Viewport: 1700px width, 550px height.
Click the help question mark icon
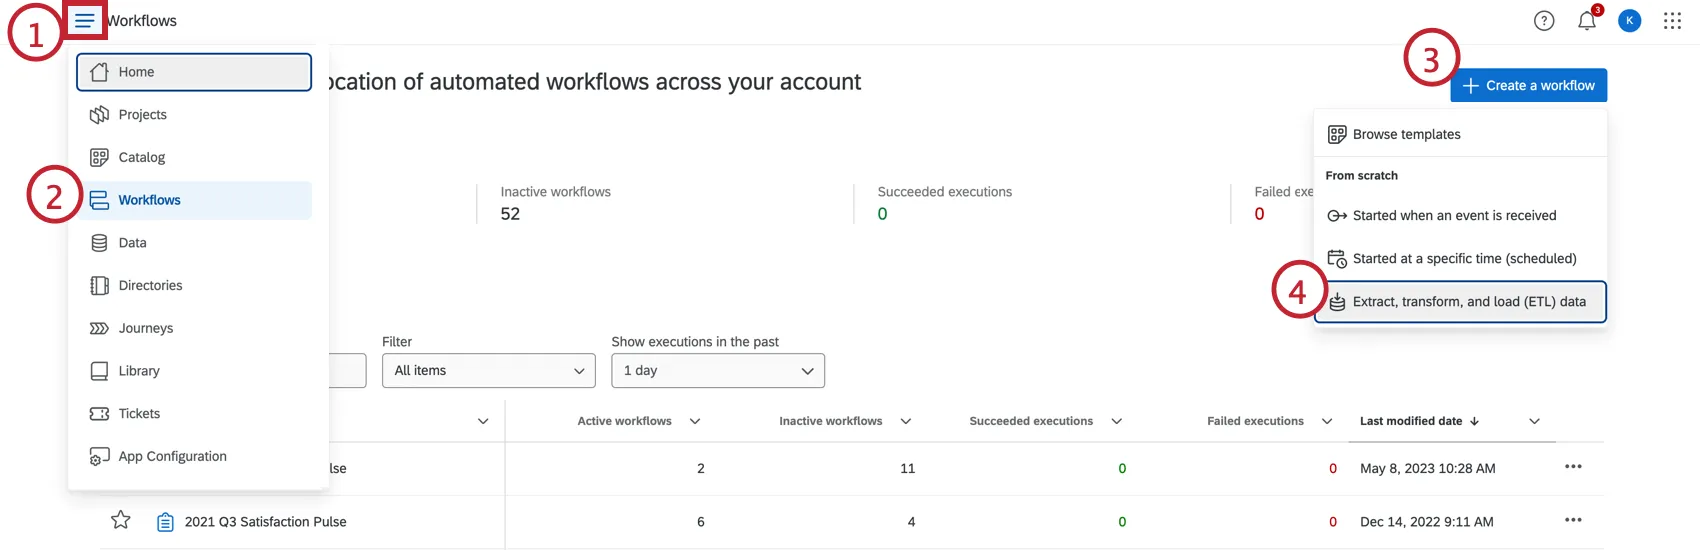tap(1544, 21)
